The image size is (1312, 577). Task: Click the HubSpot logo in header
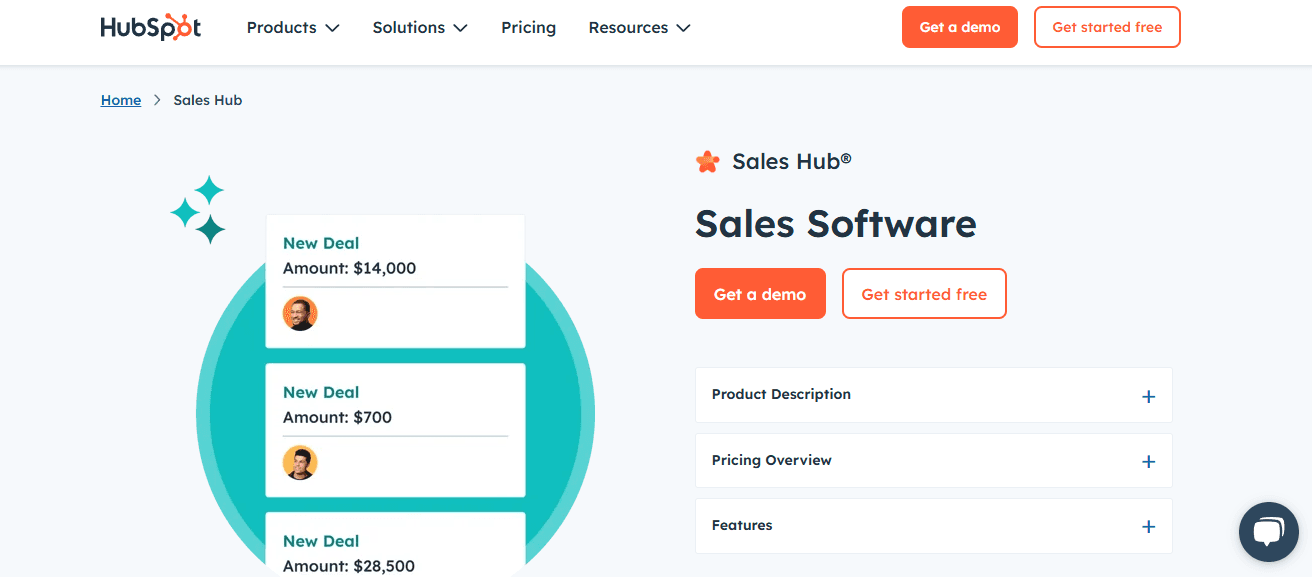pos(151,27)
